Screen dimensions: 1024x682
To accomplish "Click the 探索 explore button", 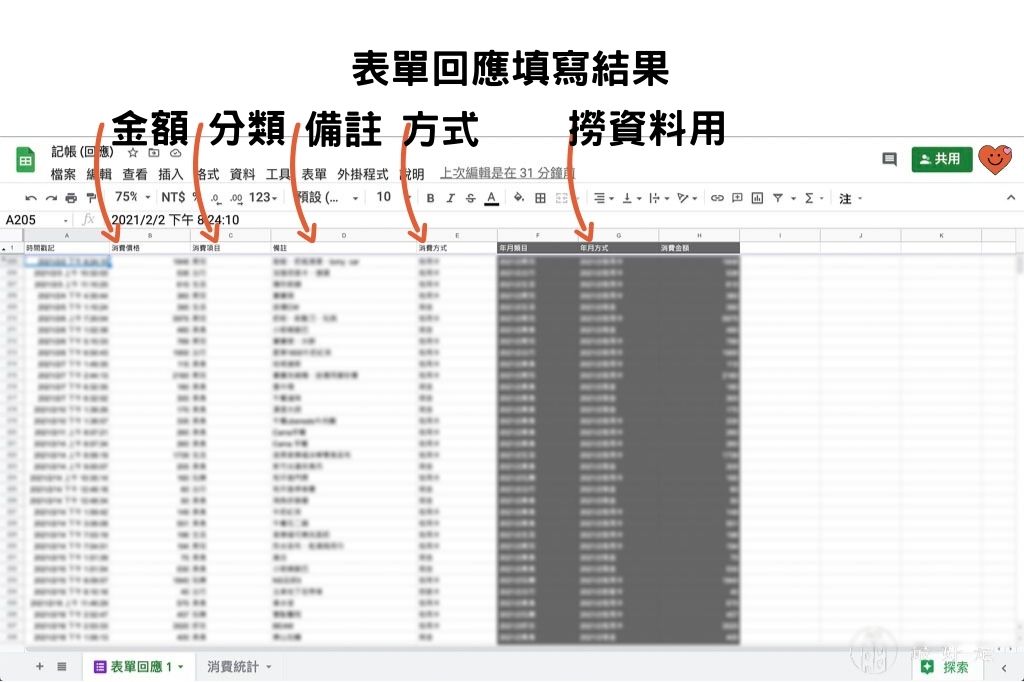I will [x=947, y=667].
